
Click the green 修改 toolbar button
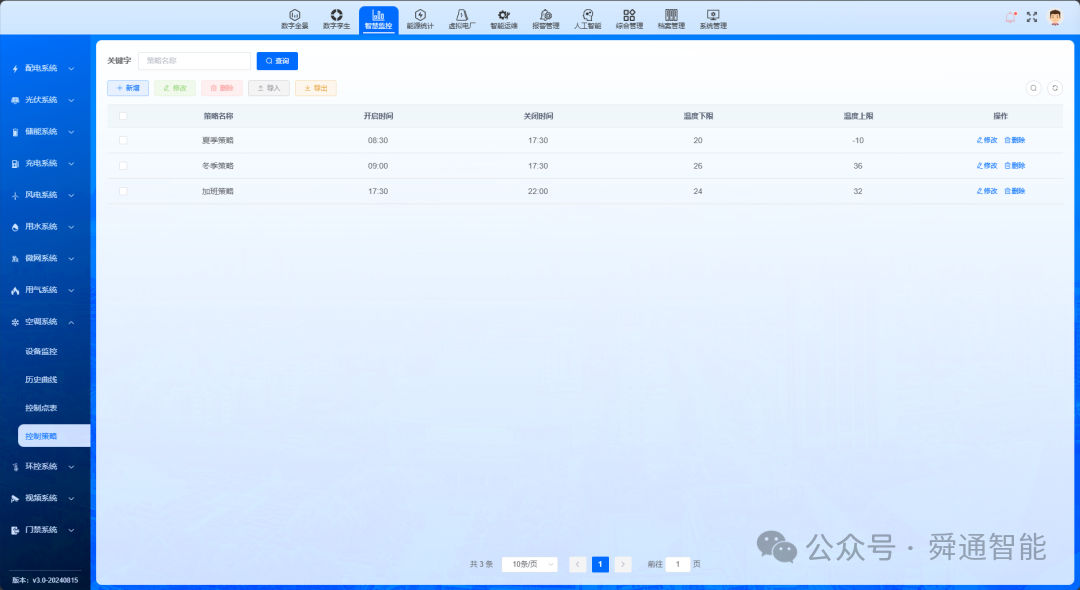175,88
